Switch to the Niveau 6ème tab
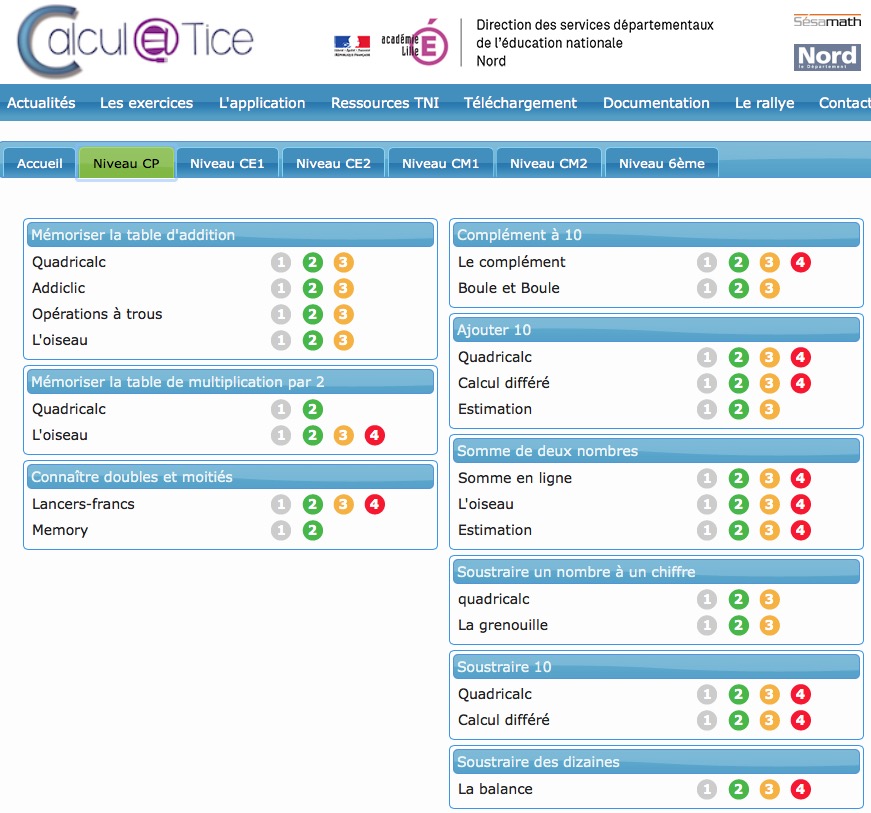 (x=661, y=164)
